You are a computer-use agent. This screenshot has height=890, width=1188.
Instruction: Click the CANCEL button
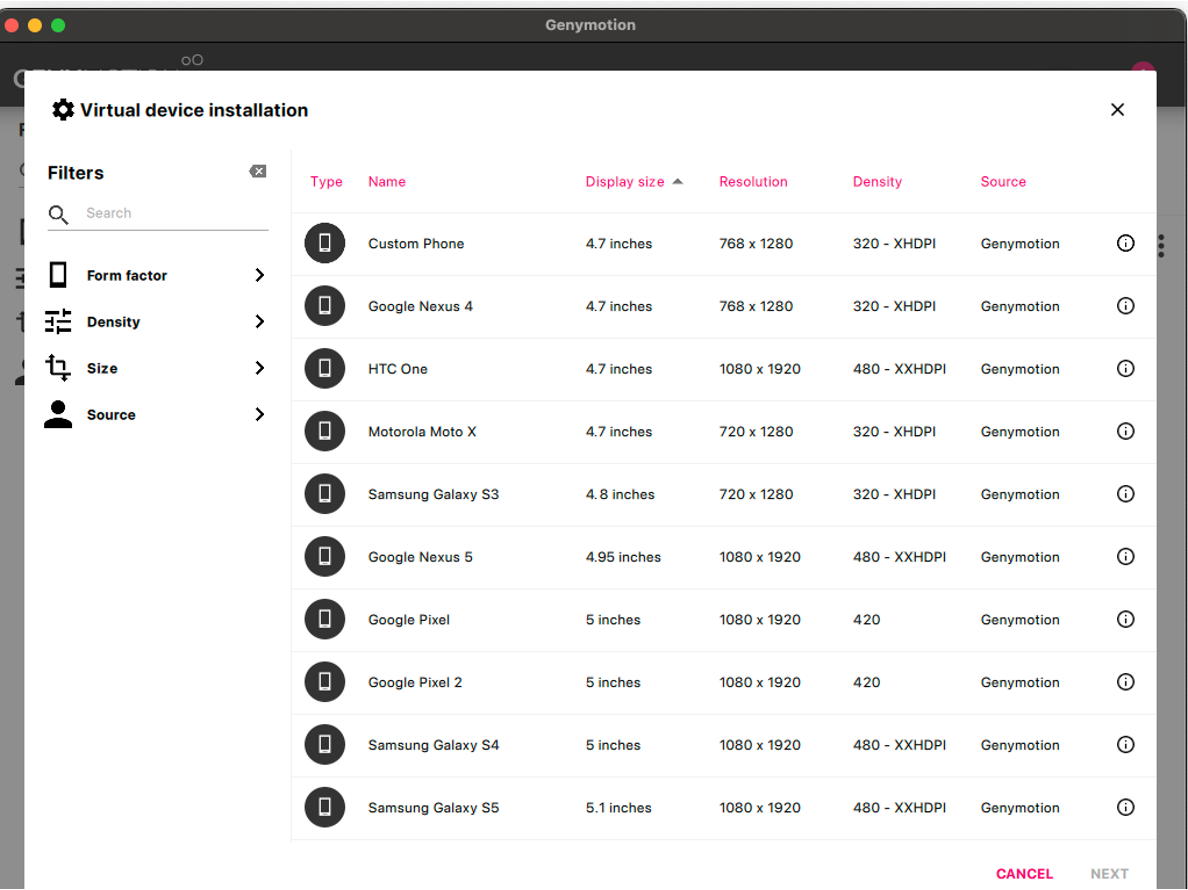tap(1024, 874)
